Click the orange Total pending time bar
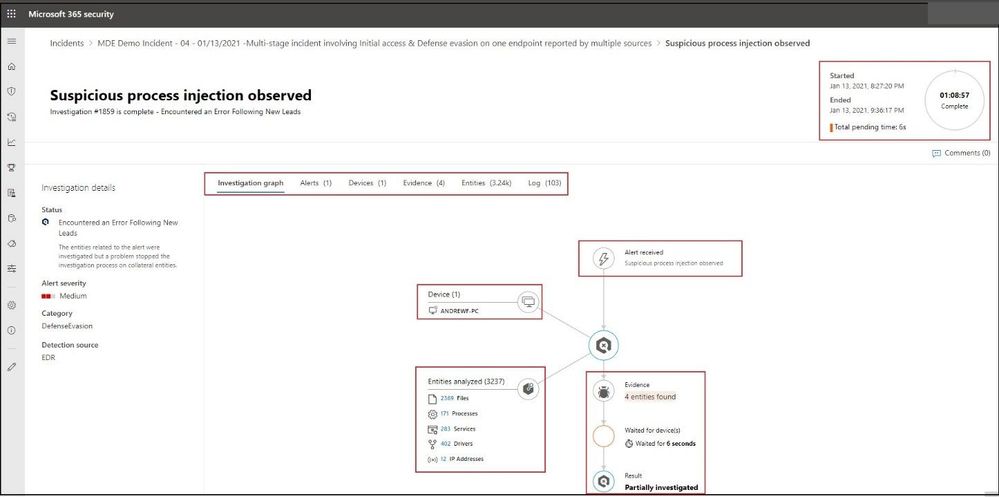This screenshot has height=497, width=999. (x=831, y=127)
